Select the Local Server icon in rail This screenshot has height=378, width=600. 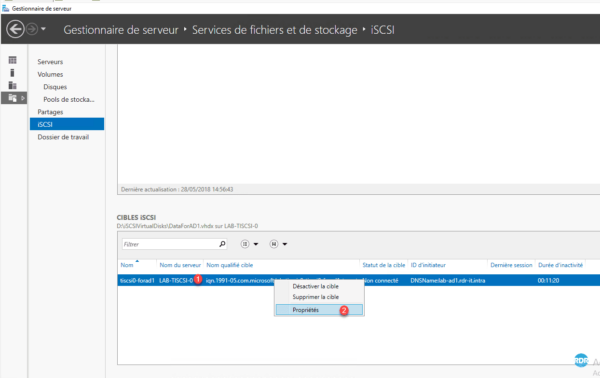pyautogui.click(x=13, y=73)
